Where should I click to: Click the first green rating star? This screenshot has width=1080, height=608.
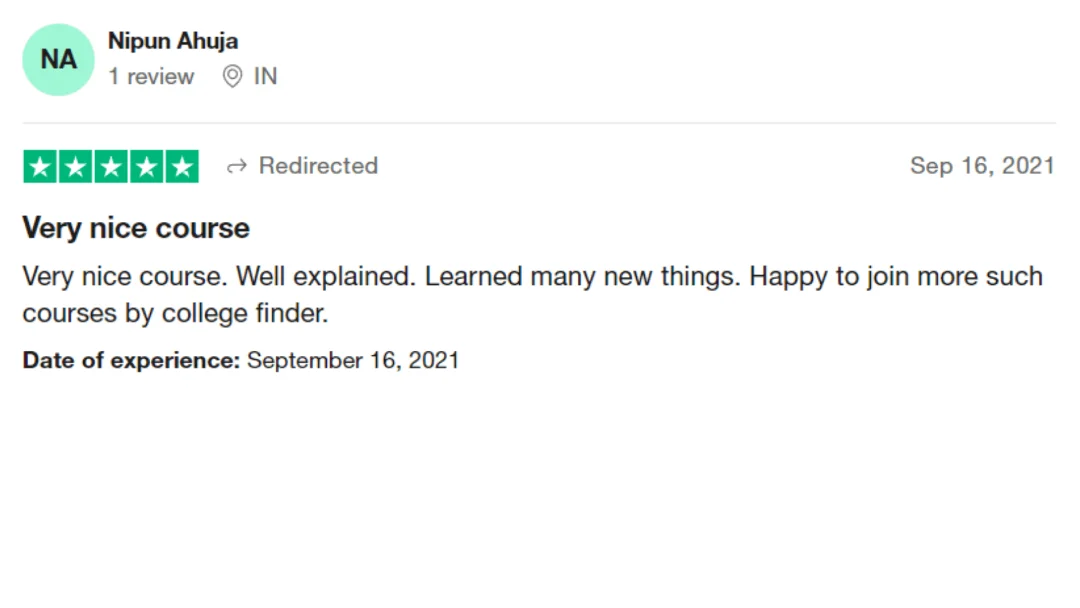coord(40,167)
